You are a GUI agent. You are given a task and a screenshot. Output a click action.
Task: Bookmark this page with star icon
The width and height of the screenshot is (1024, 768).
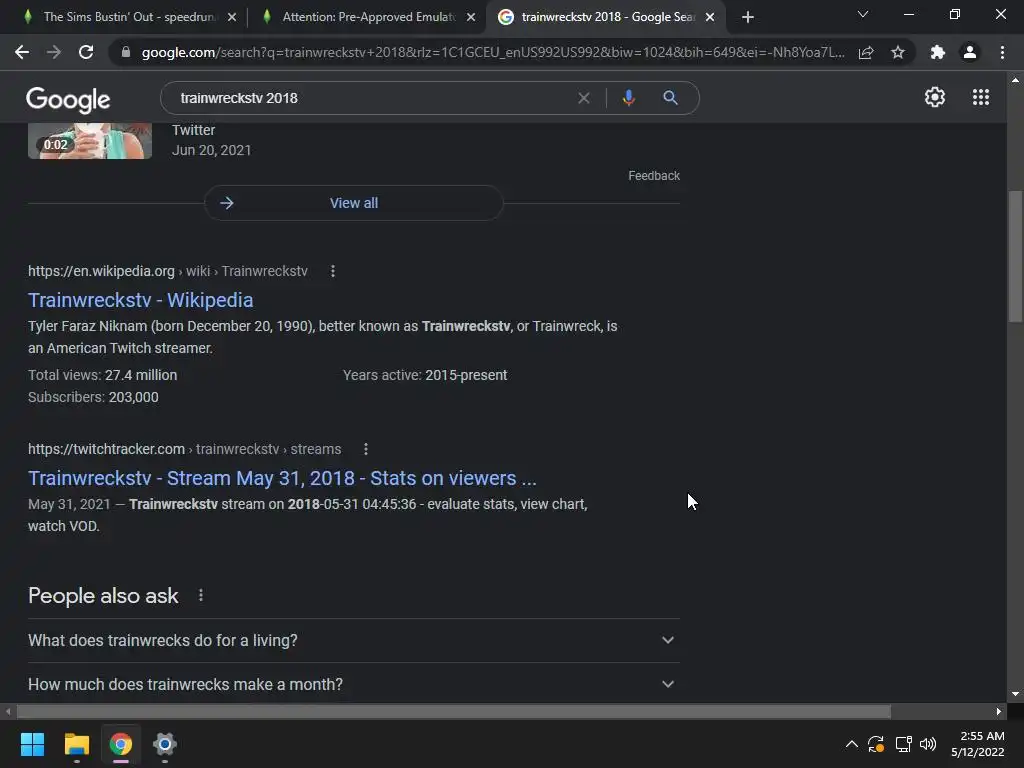tap(898, 52)
